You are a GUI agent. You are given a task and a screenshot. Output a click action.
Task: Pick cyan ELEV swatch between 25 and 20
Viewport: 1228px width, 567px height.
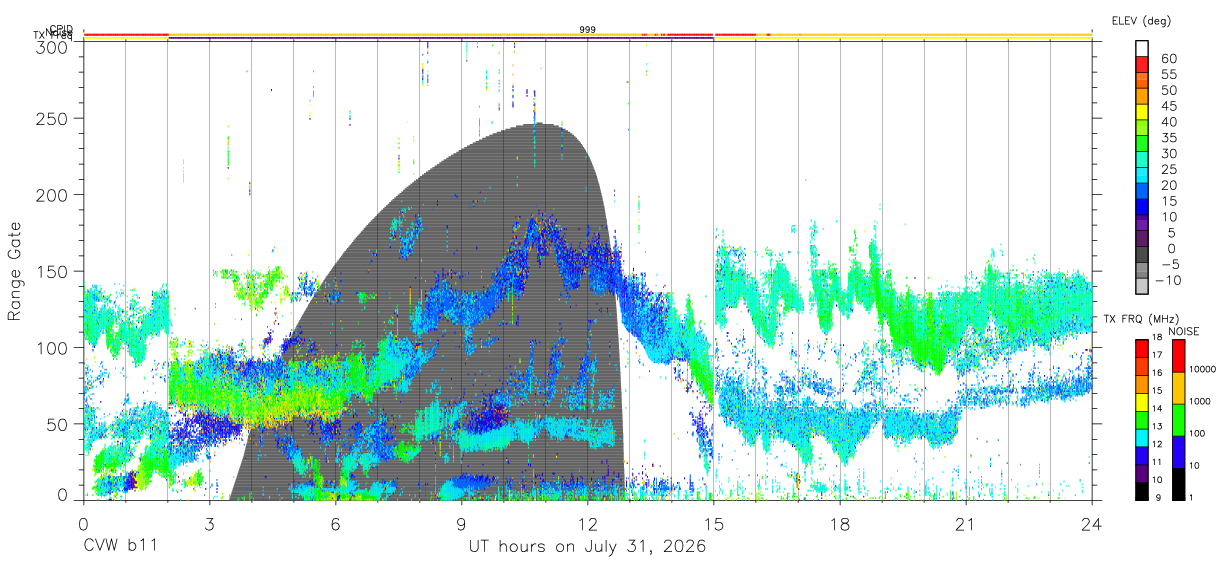click(x=1142, y=176)
